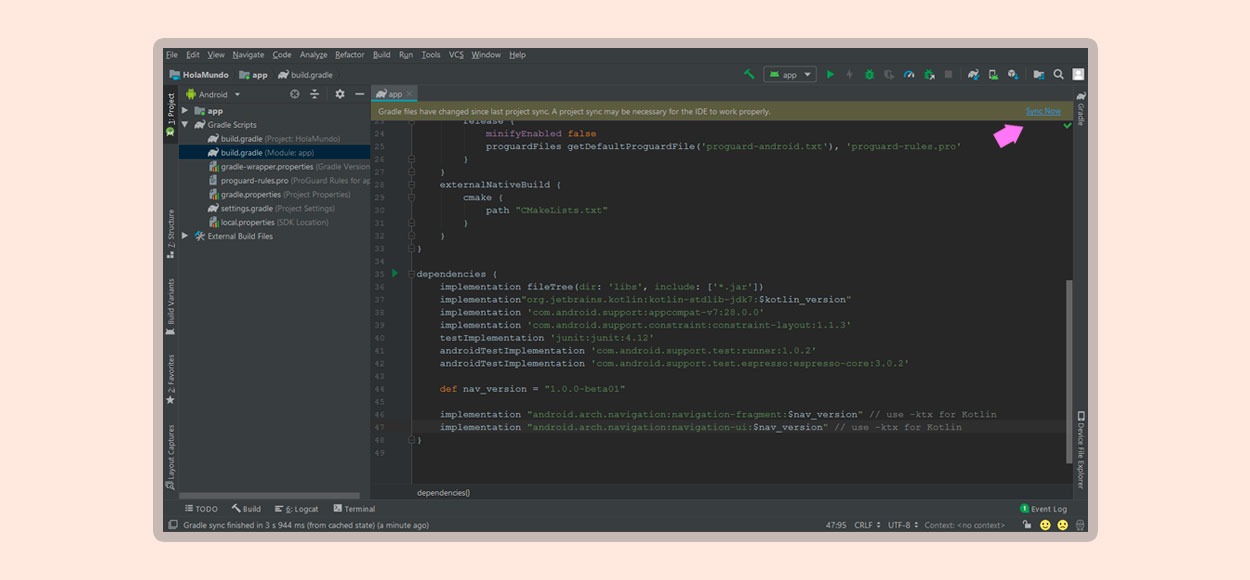Click the sad face feedback icon
This screenshot has height=580, width=1250.
(x=1062, y=525)
